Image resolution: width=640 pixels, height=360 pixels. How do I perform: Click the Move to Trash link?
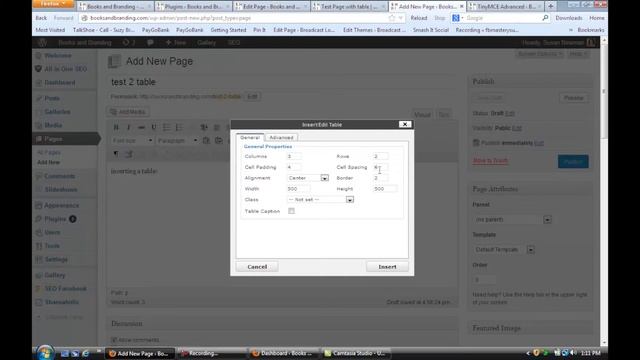tap(490, 161)
